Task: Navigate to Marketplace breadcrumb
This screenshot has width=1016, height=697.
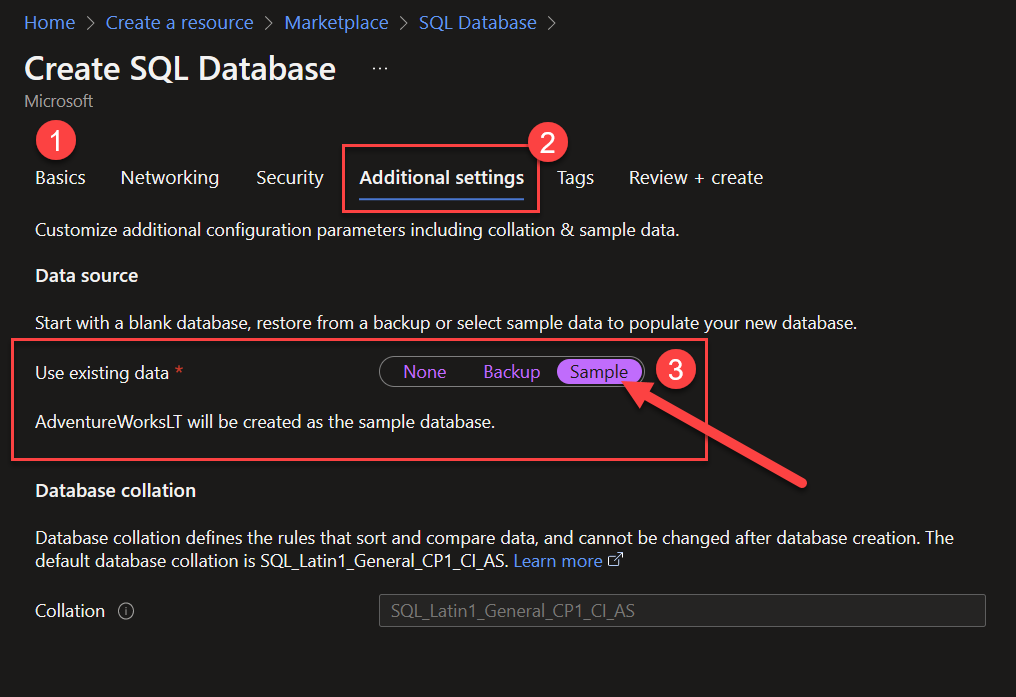Action: (336, 23)
